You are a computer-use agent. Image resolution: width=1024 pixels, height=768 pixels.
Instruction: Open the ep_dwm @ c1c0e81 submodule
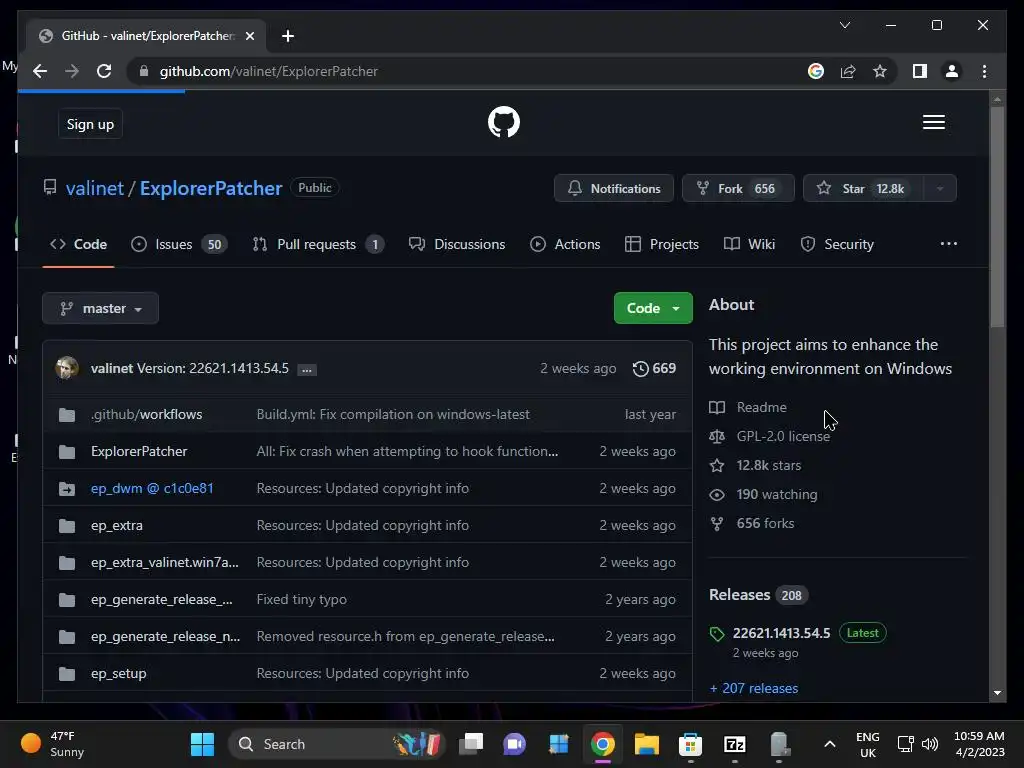tap(152, 488)
